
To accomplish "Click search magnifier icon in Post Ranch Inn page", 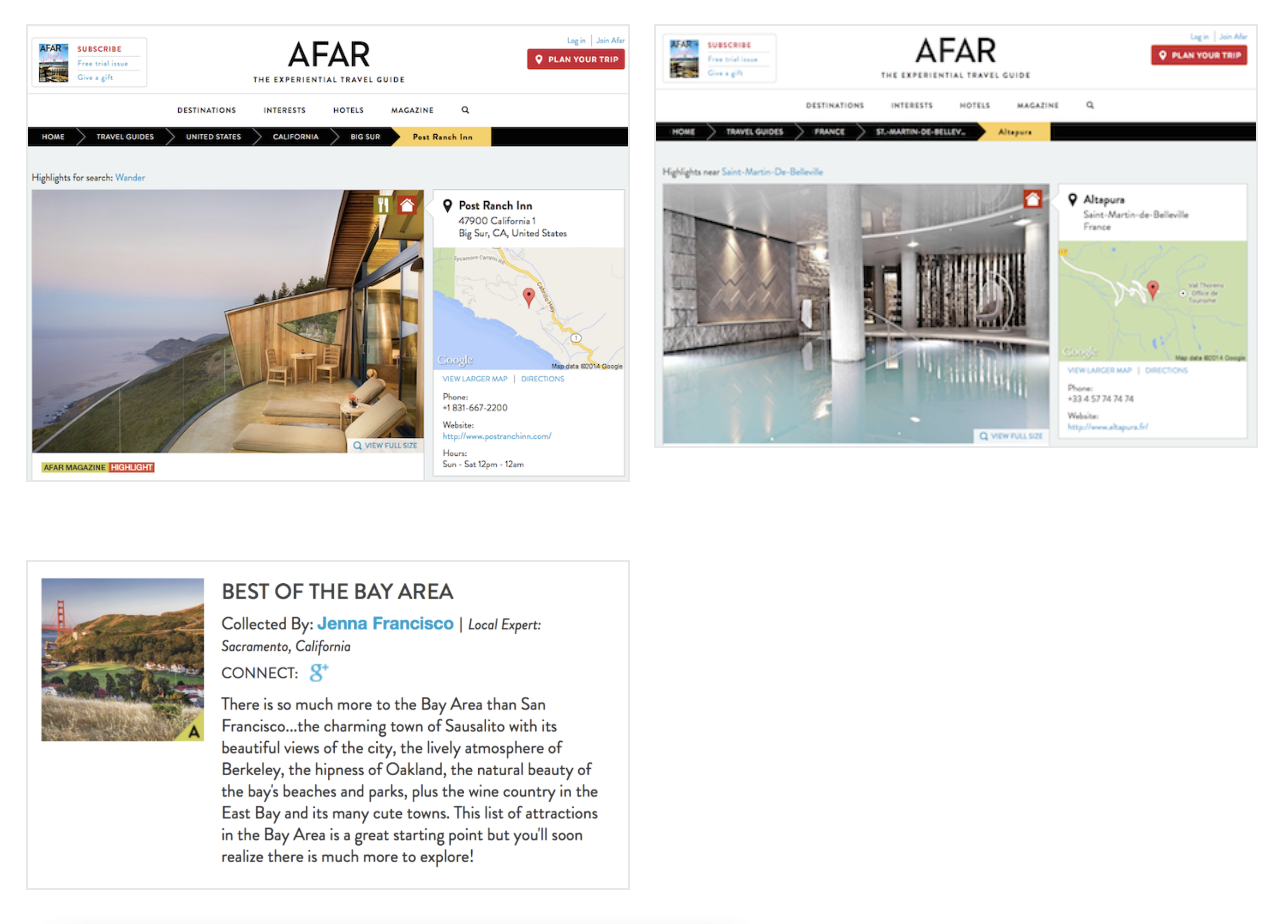I will pos(465,110).
